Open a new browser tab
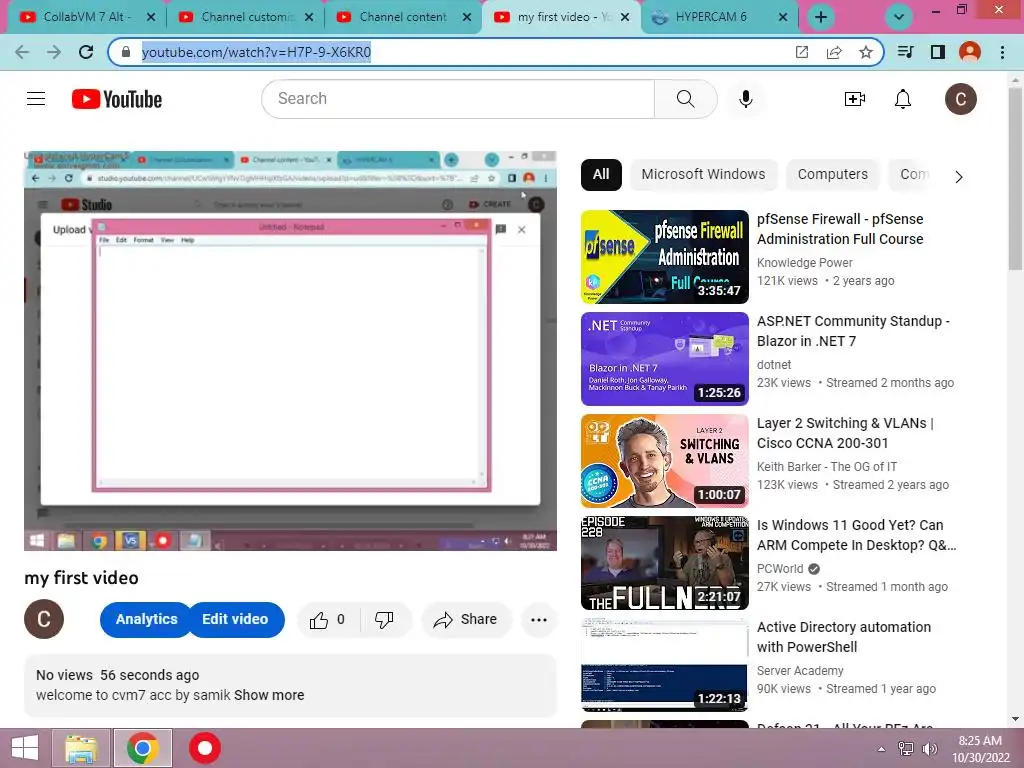1024x768 pixels. pyautogui.click(x=821, y=18)
